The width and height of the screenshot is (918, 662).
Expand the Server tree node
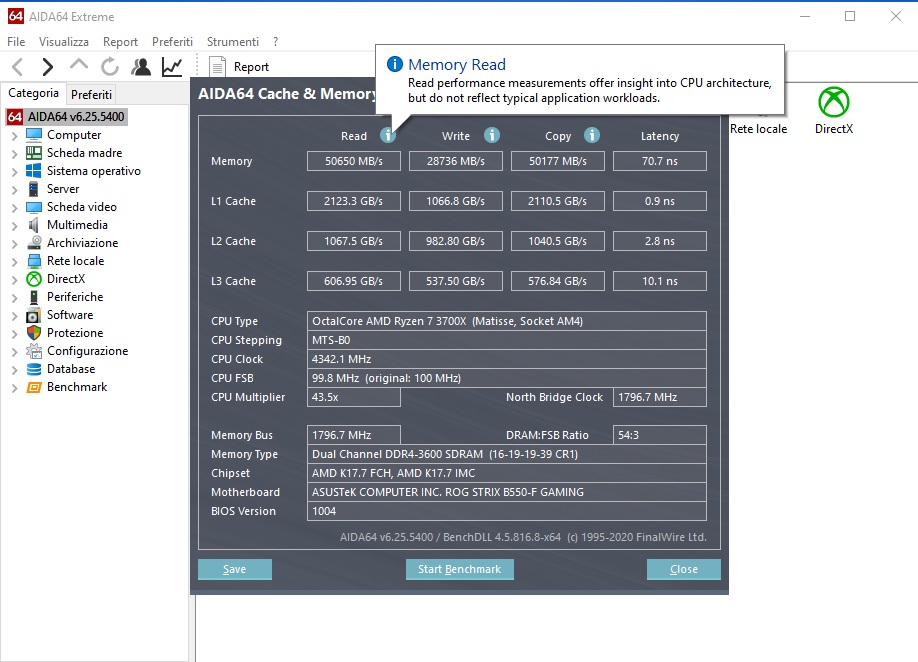[15, 190]
